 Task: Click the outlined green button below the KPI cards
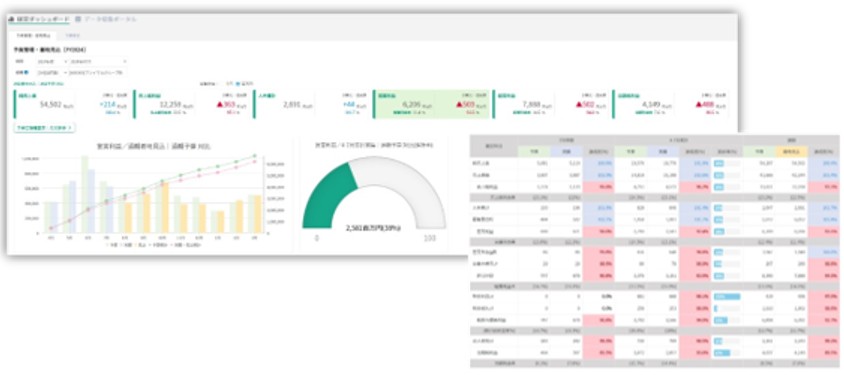(x=45, y=128)
